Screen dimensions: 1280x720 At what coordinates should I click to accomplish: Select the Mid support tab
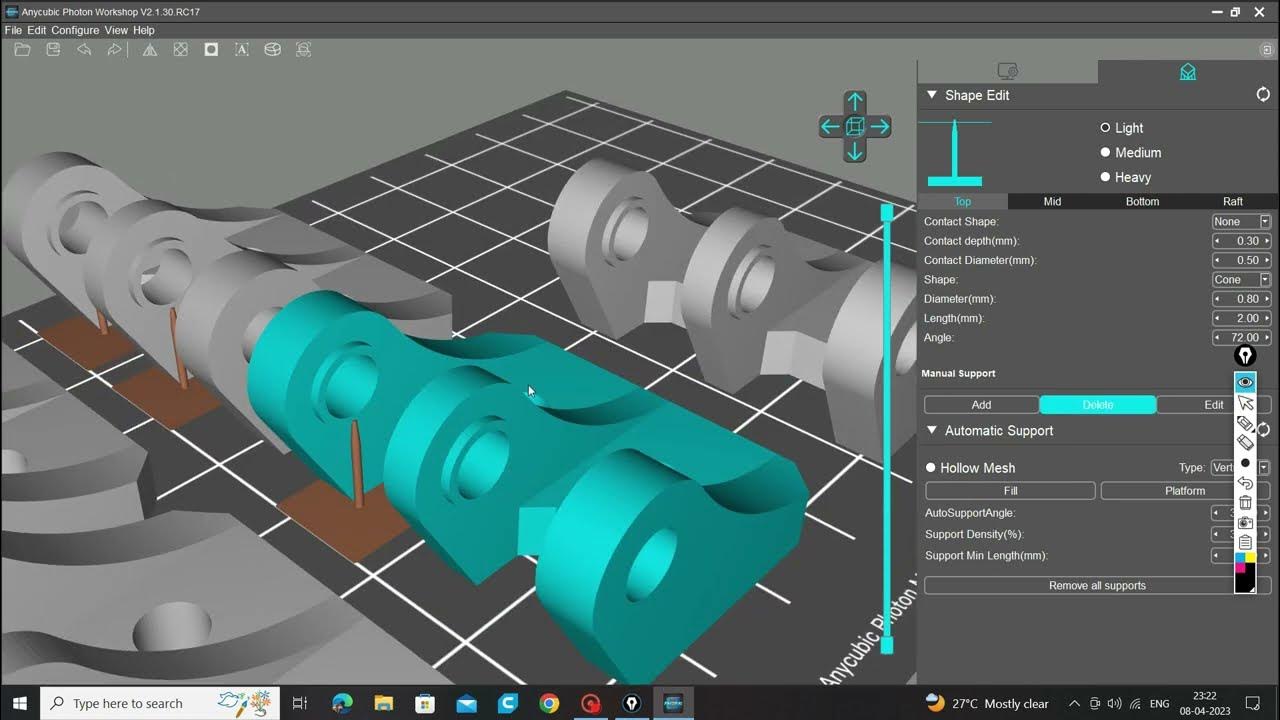(x=1052, y=201)
